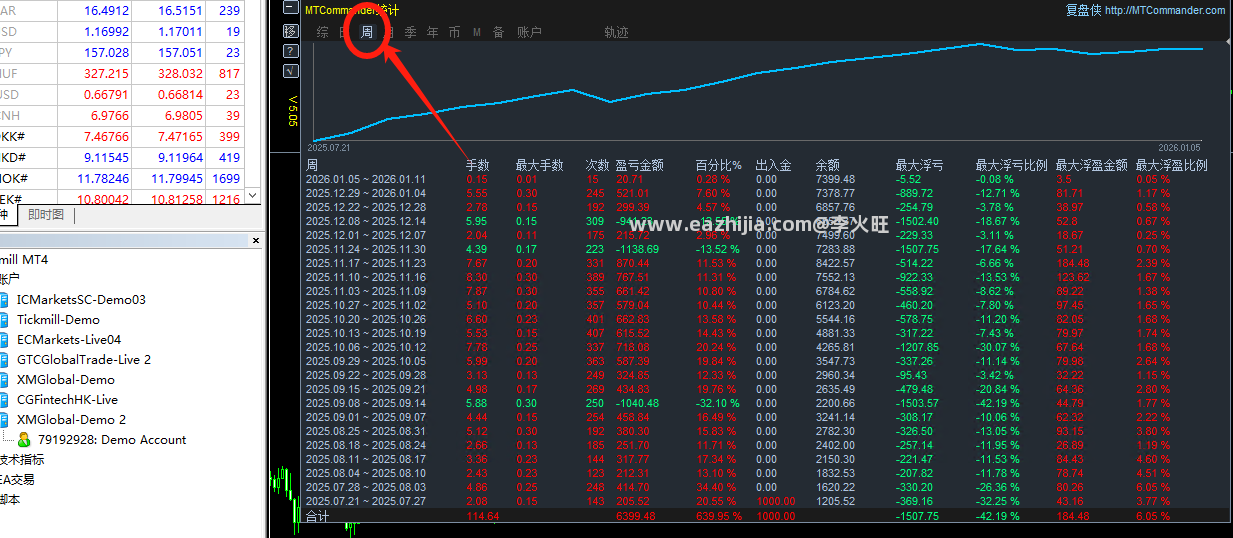1233x538 pixels.
Task: Click the 最大浮盈比例 column header
Action: (x=1171, y=165)
